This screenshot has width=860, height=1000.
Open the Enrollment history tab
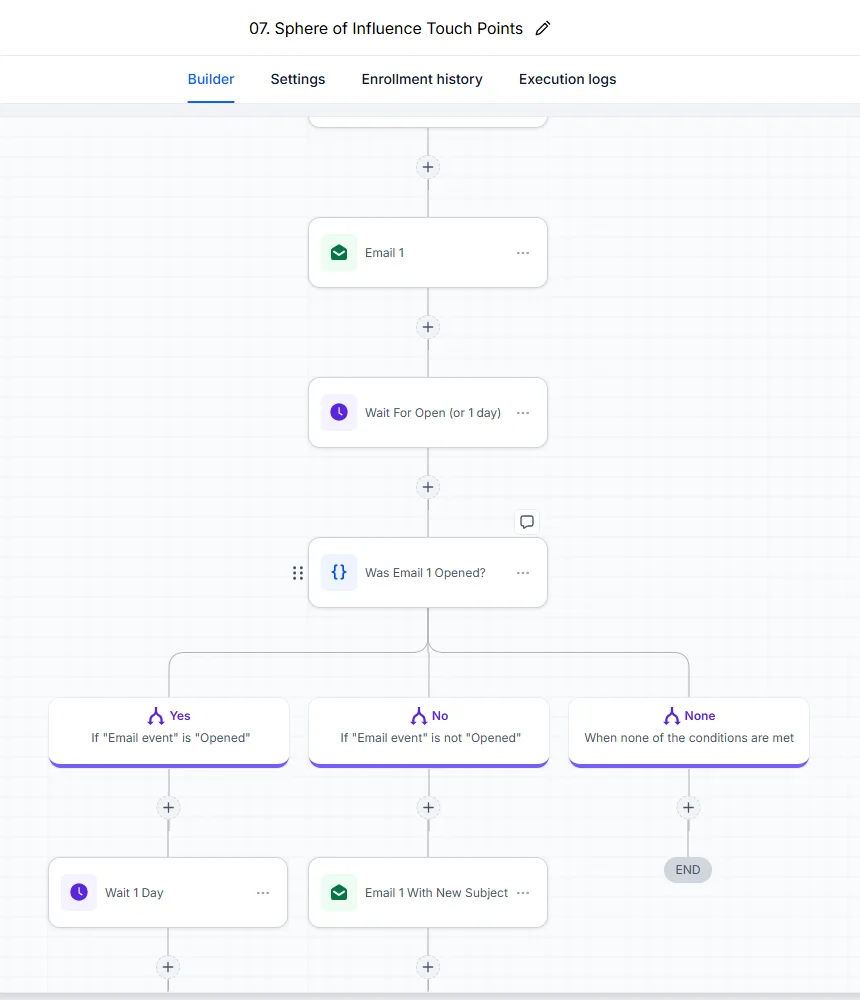[422, 79]
